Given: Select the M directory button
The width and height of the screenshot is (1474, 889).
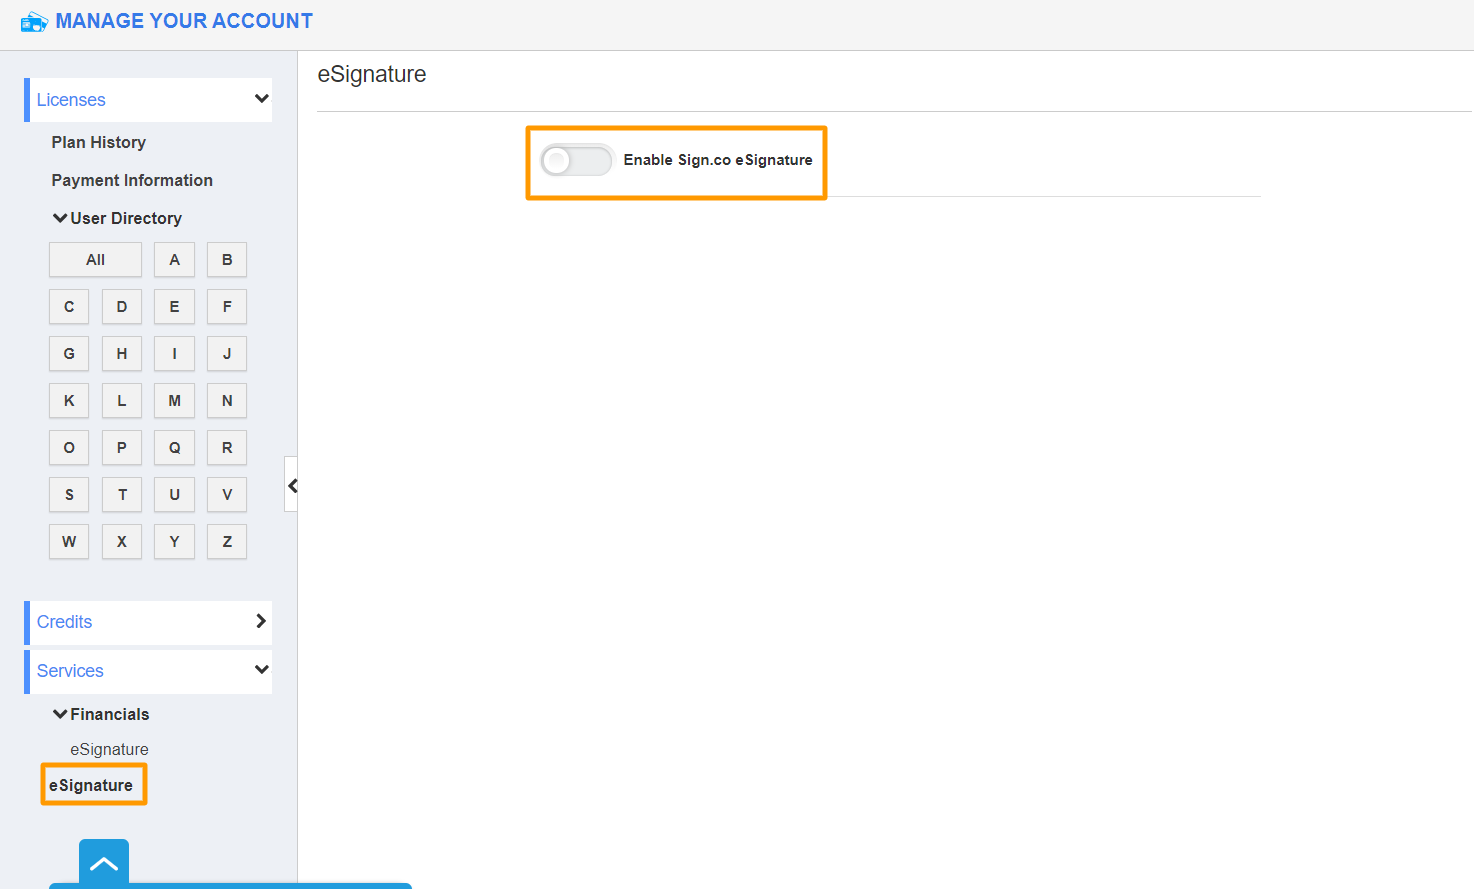Looking at the screenshot, I should (x=174, y=401).
